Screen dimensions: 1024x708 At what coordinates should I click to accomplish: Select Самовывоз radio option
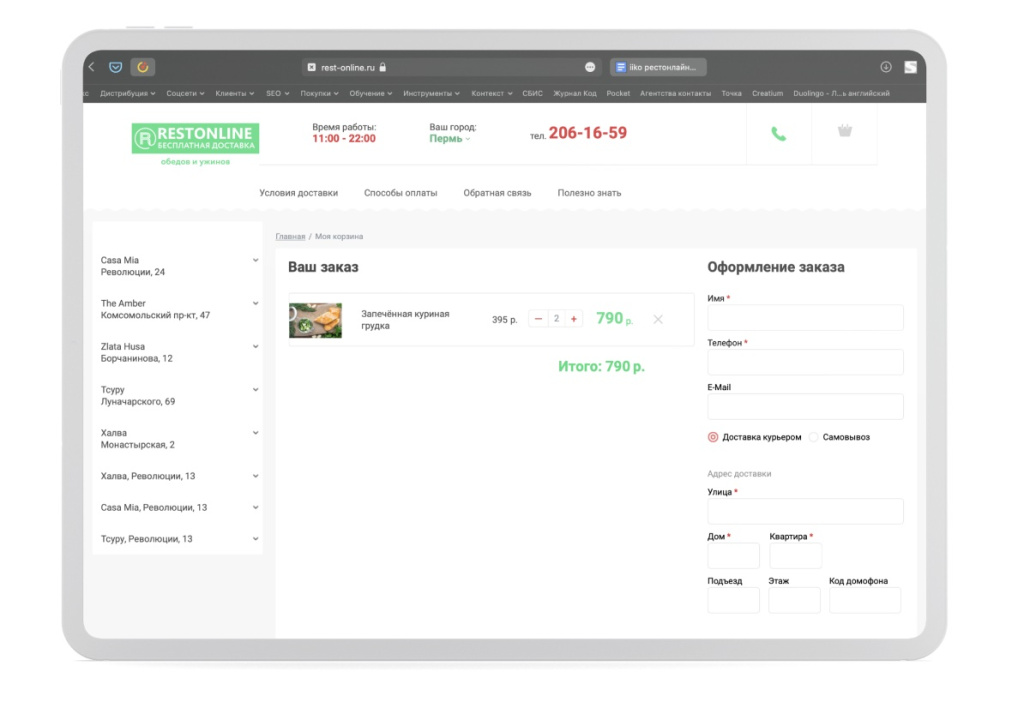[x=813, y=437]
